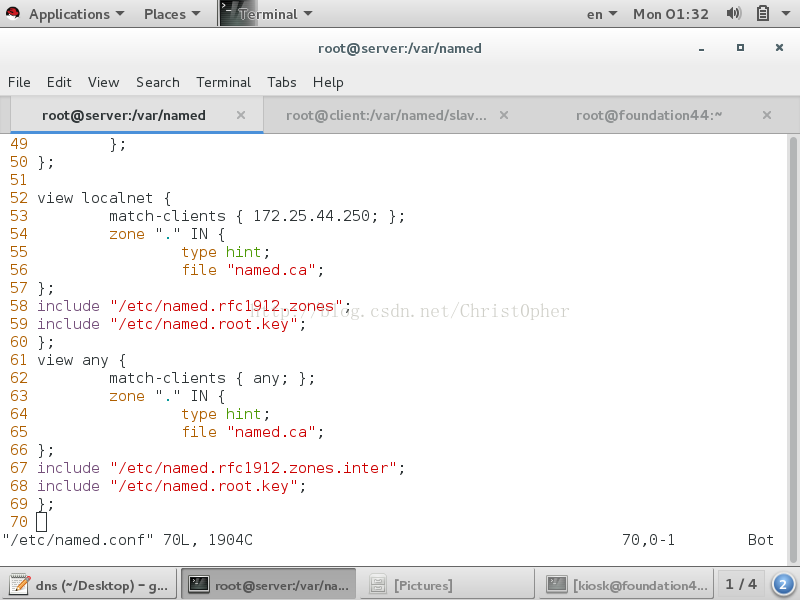Screen dimensions: 800x600
Task: Switch to root@client:/var/named/slav... tab
Action: click(386, 116)
